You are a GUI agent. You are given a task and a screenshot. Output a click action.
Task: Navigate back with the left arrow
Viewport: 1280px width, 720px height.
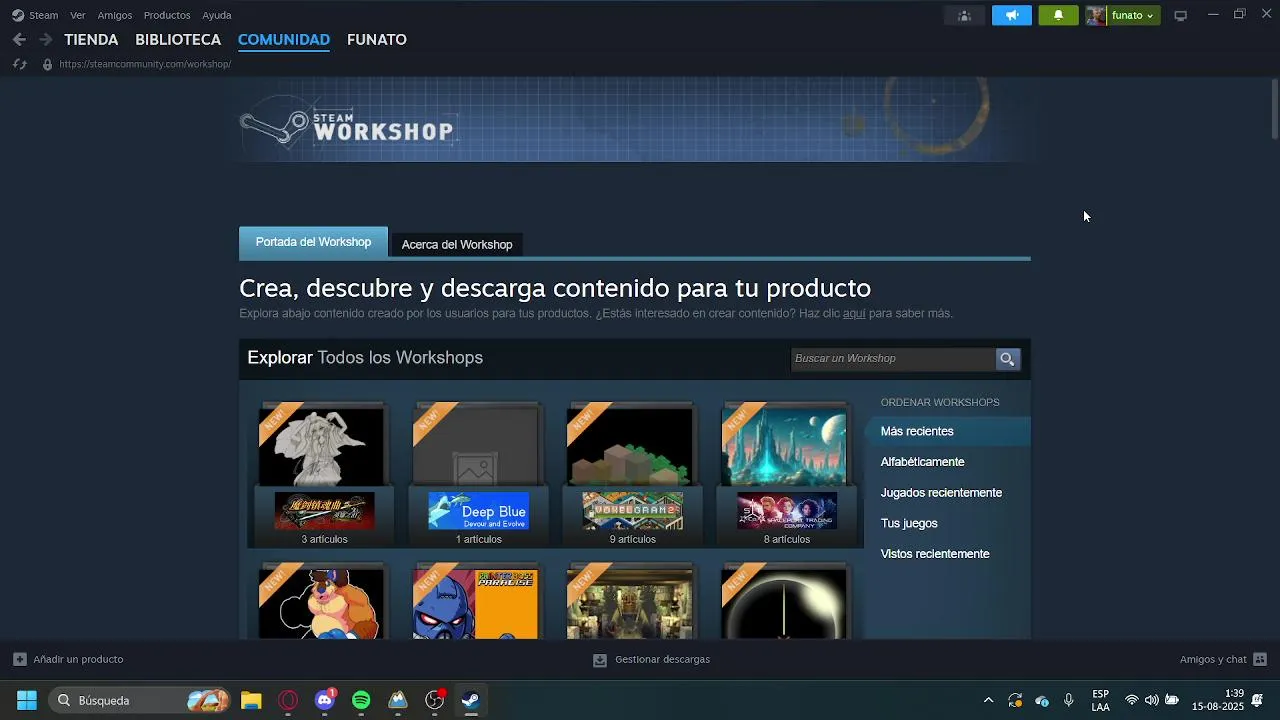click(x=19, y=40)
